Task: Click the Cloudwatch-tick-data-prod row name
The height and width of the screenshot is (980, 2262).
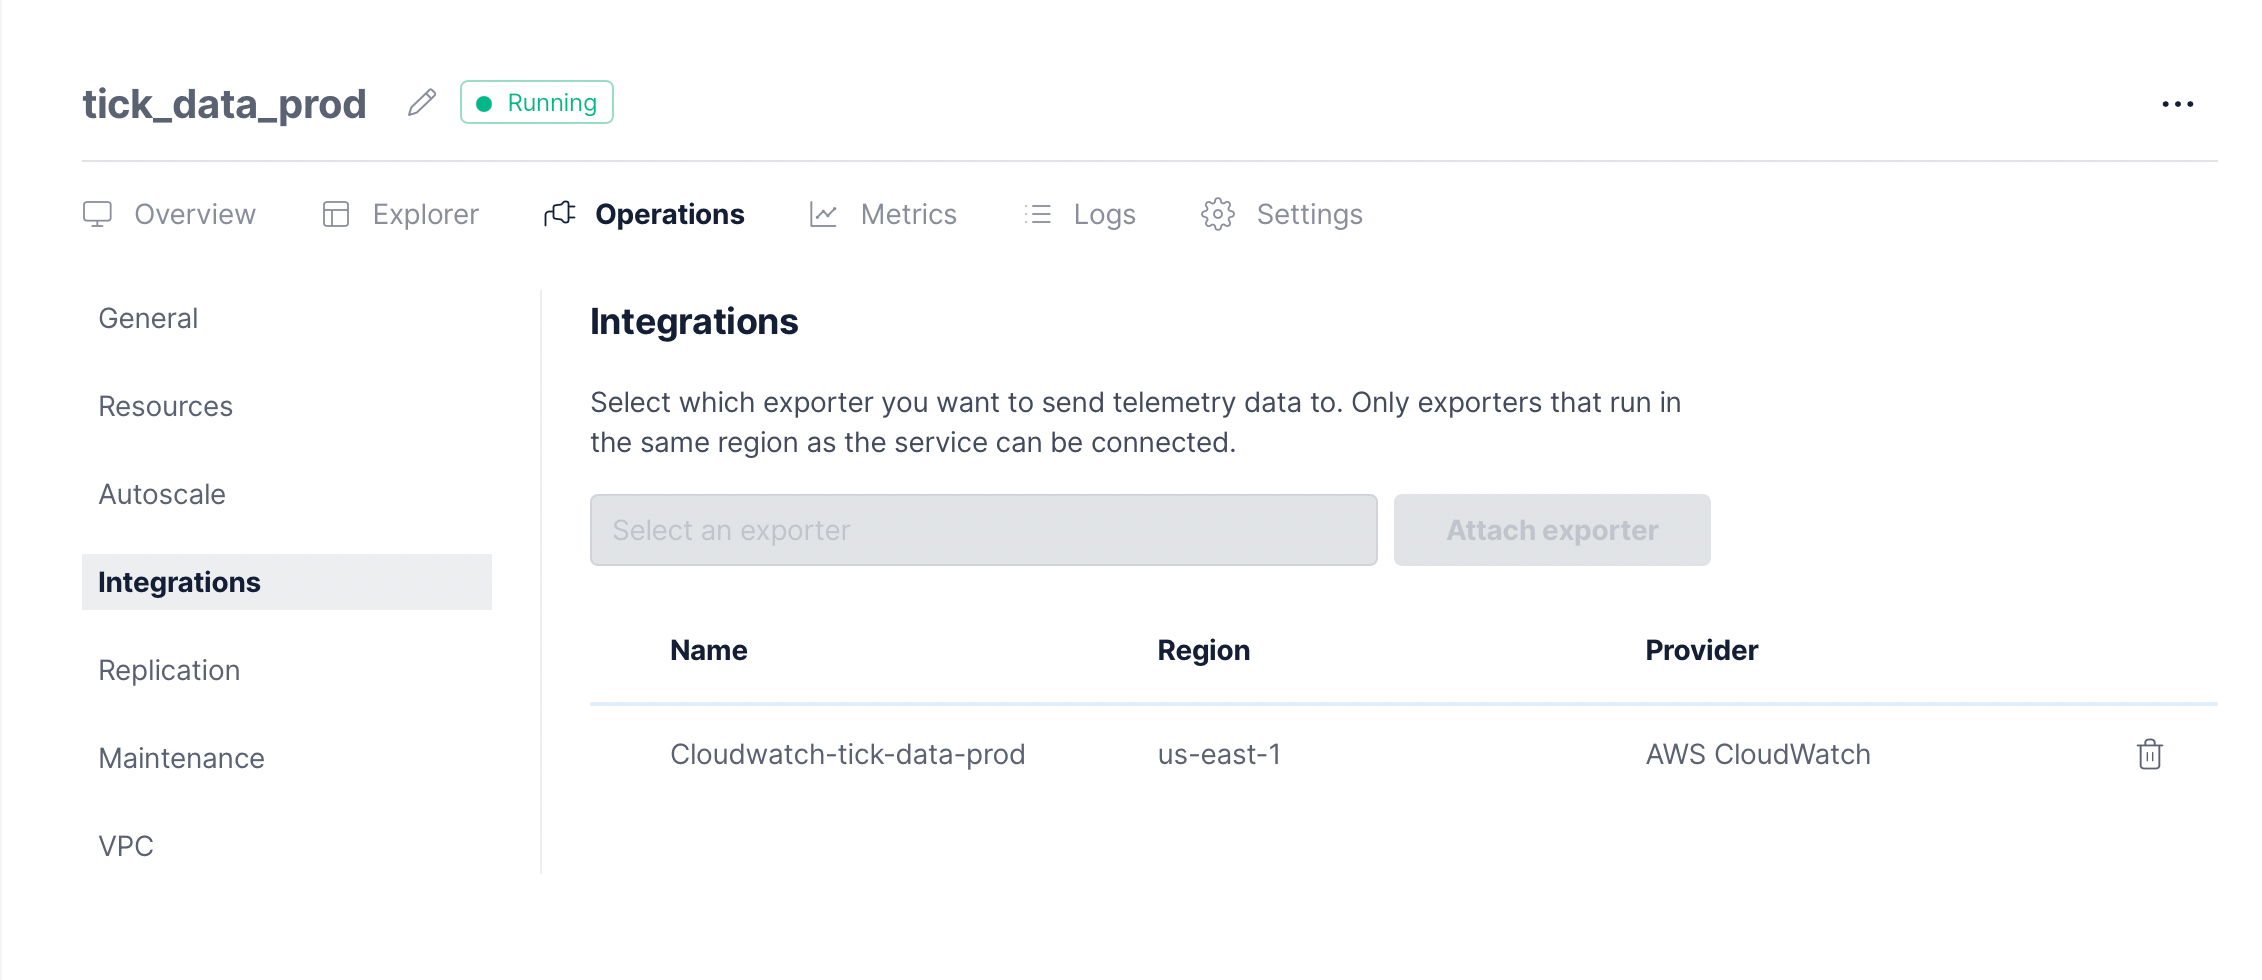Action: pos(847,754)
